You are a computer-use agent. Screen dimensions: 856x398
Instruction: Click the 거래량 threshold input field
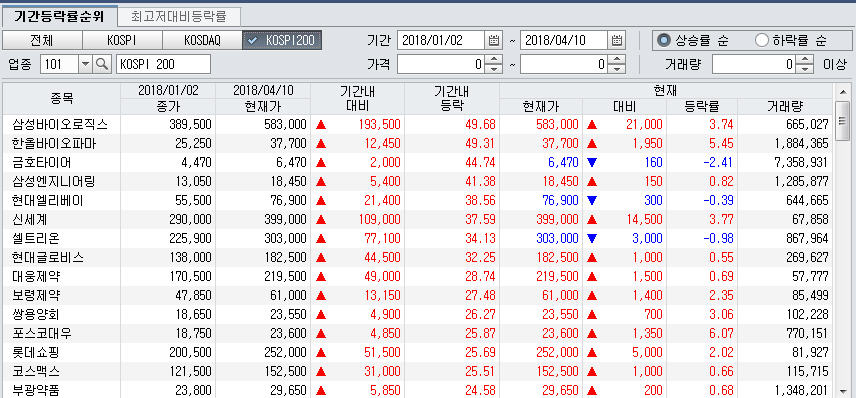[754, 64]
